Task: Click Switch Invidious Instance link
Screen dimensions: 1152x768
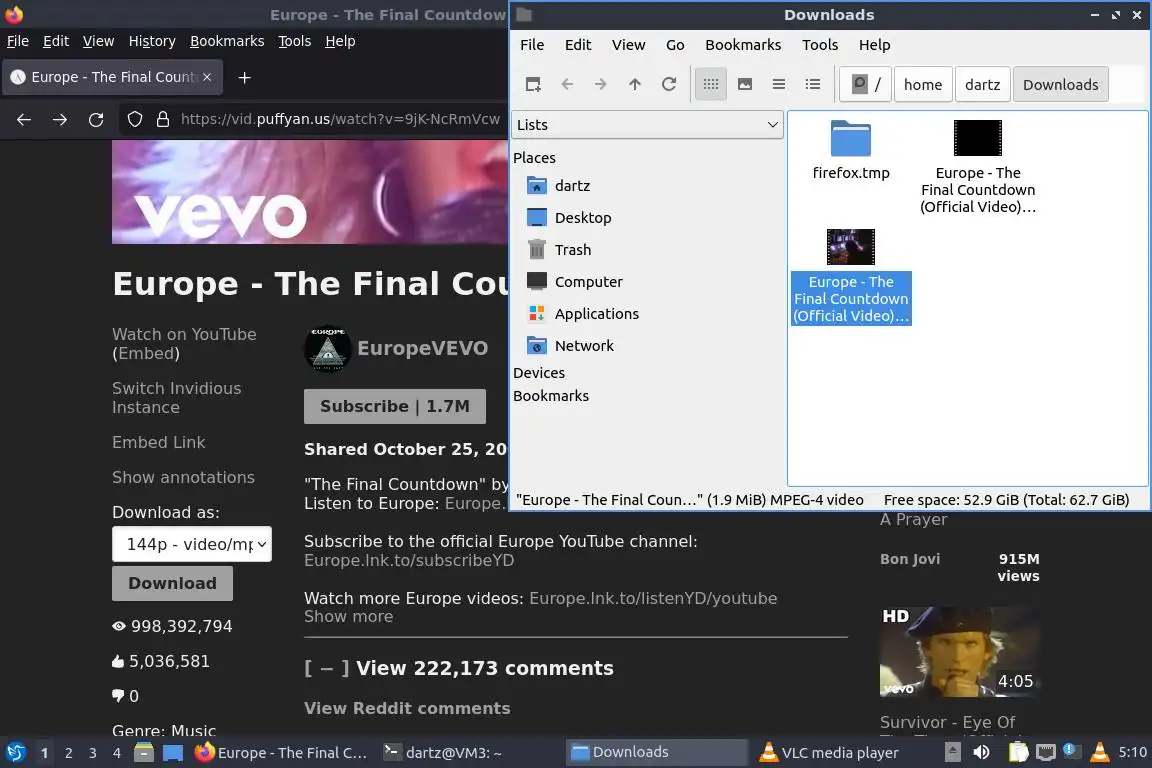Action: click(x=176, y=398)
